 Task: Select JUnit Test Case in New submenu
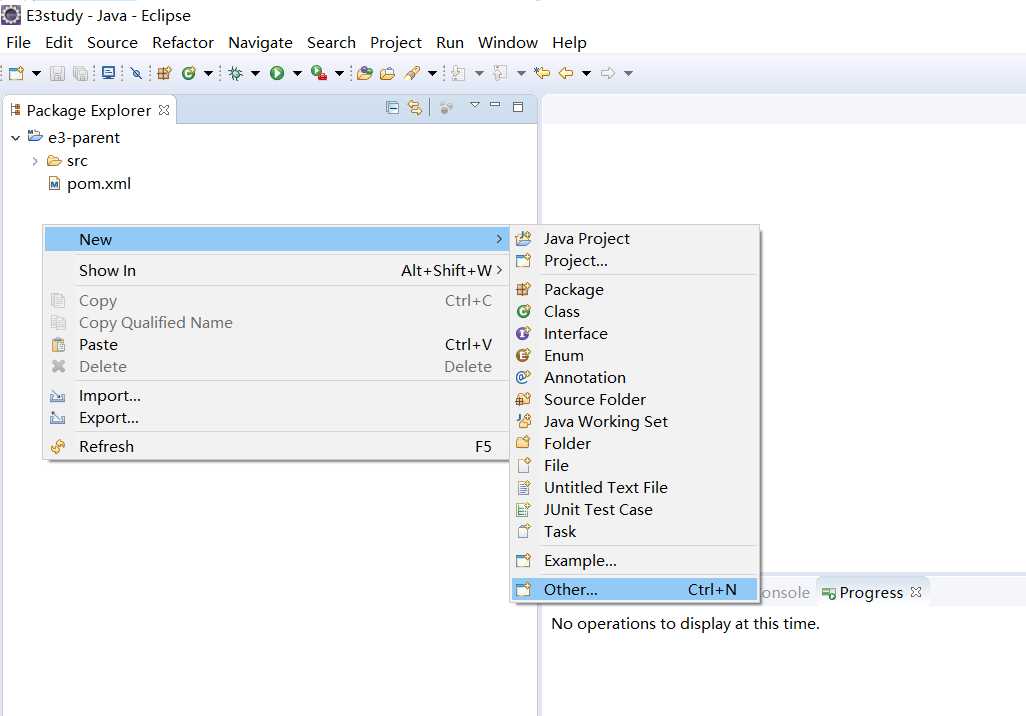[x=635, y=510]
